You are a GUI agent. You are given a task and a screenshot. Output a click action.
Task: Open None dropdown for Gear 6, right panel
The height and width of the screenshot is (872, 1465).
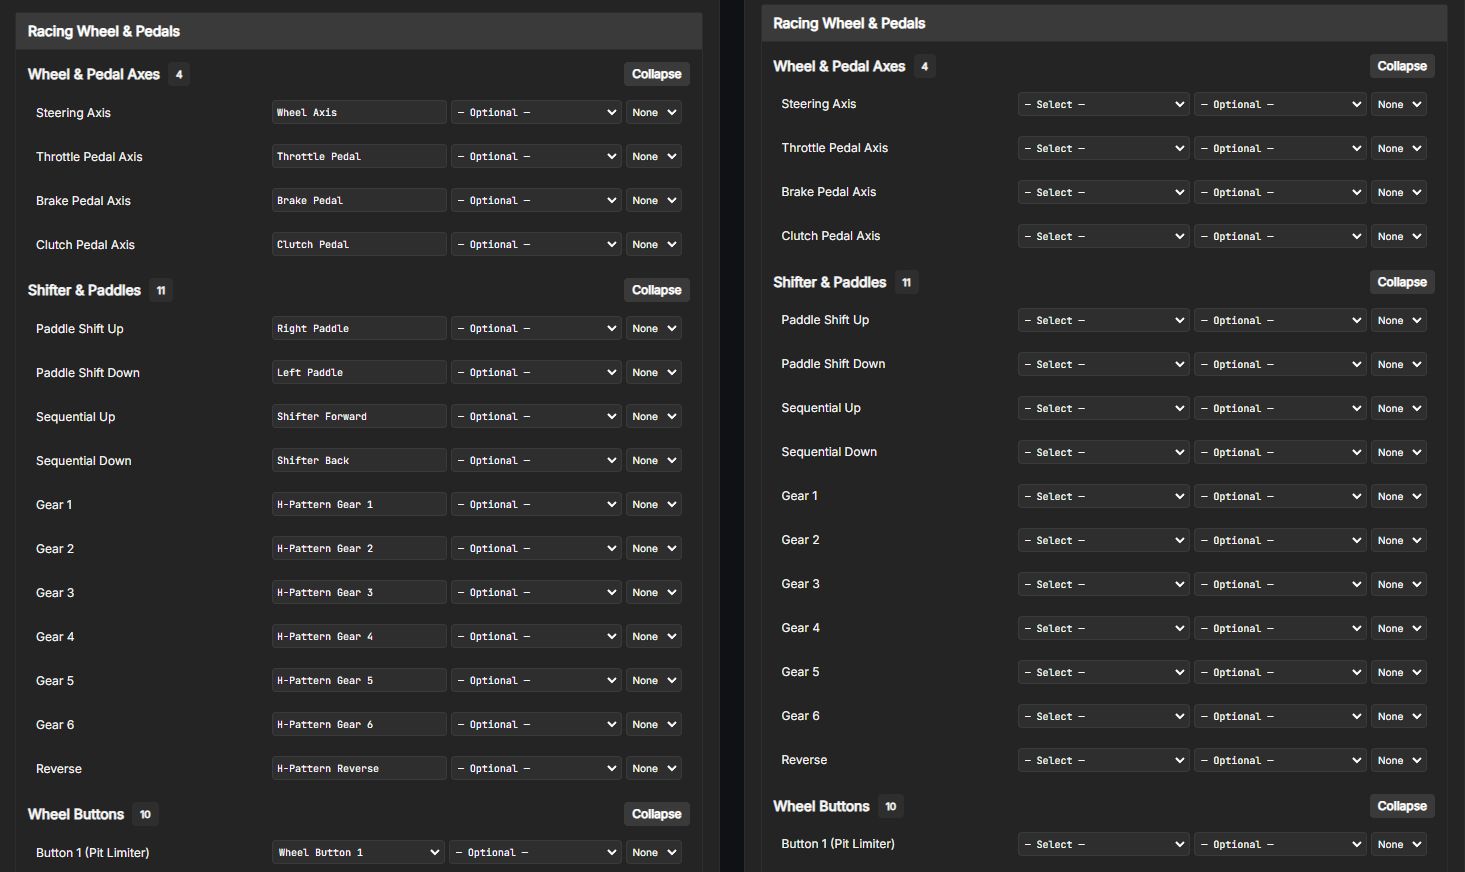(1399, 716)
